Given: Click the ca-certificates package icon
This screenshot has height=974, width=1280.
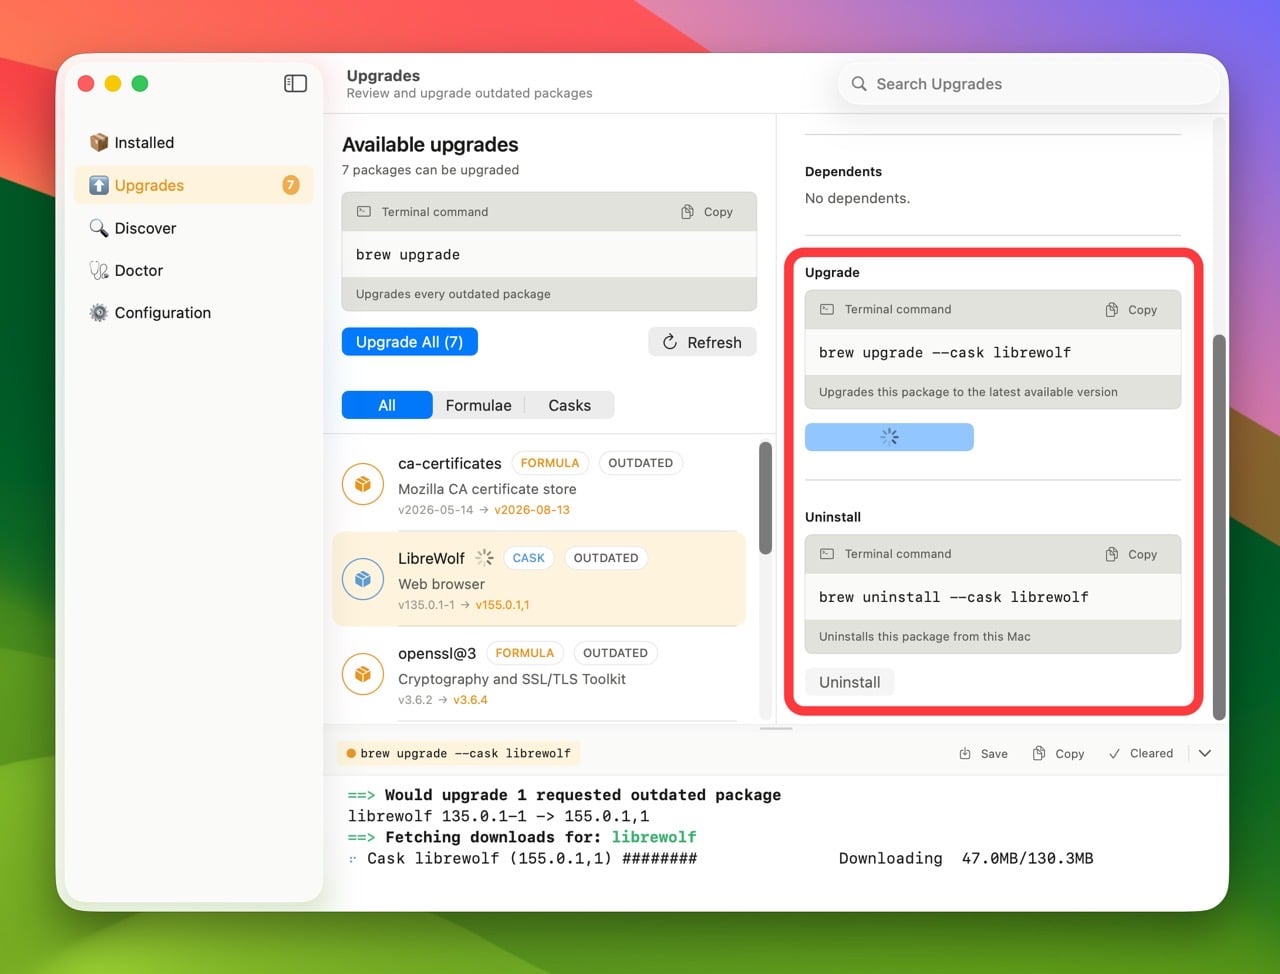Looking at the screenshot, I should 363,484.
